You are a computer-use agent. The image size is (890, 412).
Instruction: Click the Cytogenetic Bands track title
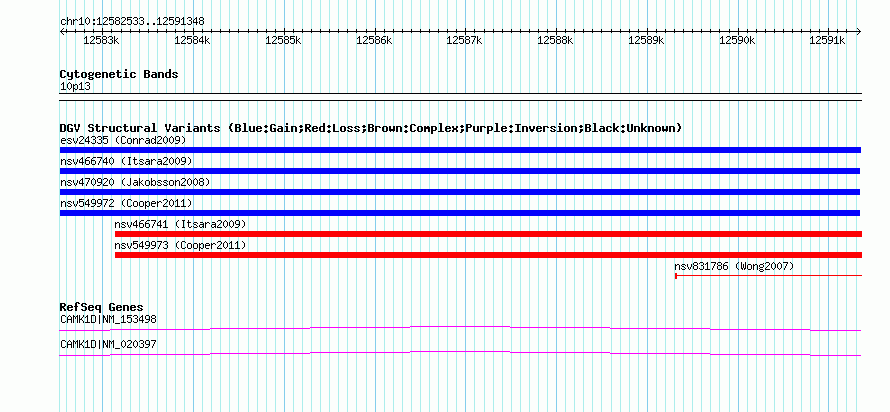(x=119, y=74)
